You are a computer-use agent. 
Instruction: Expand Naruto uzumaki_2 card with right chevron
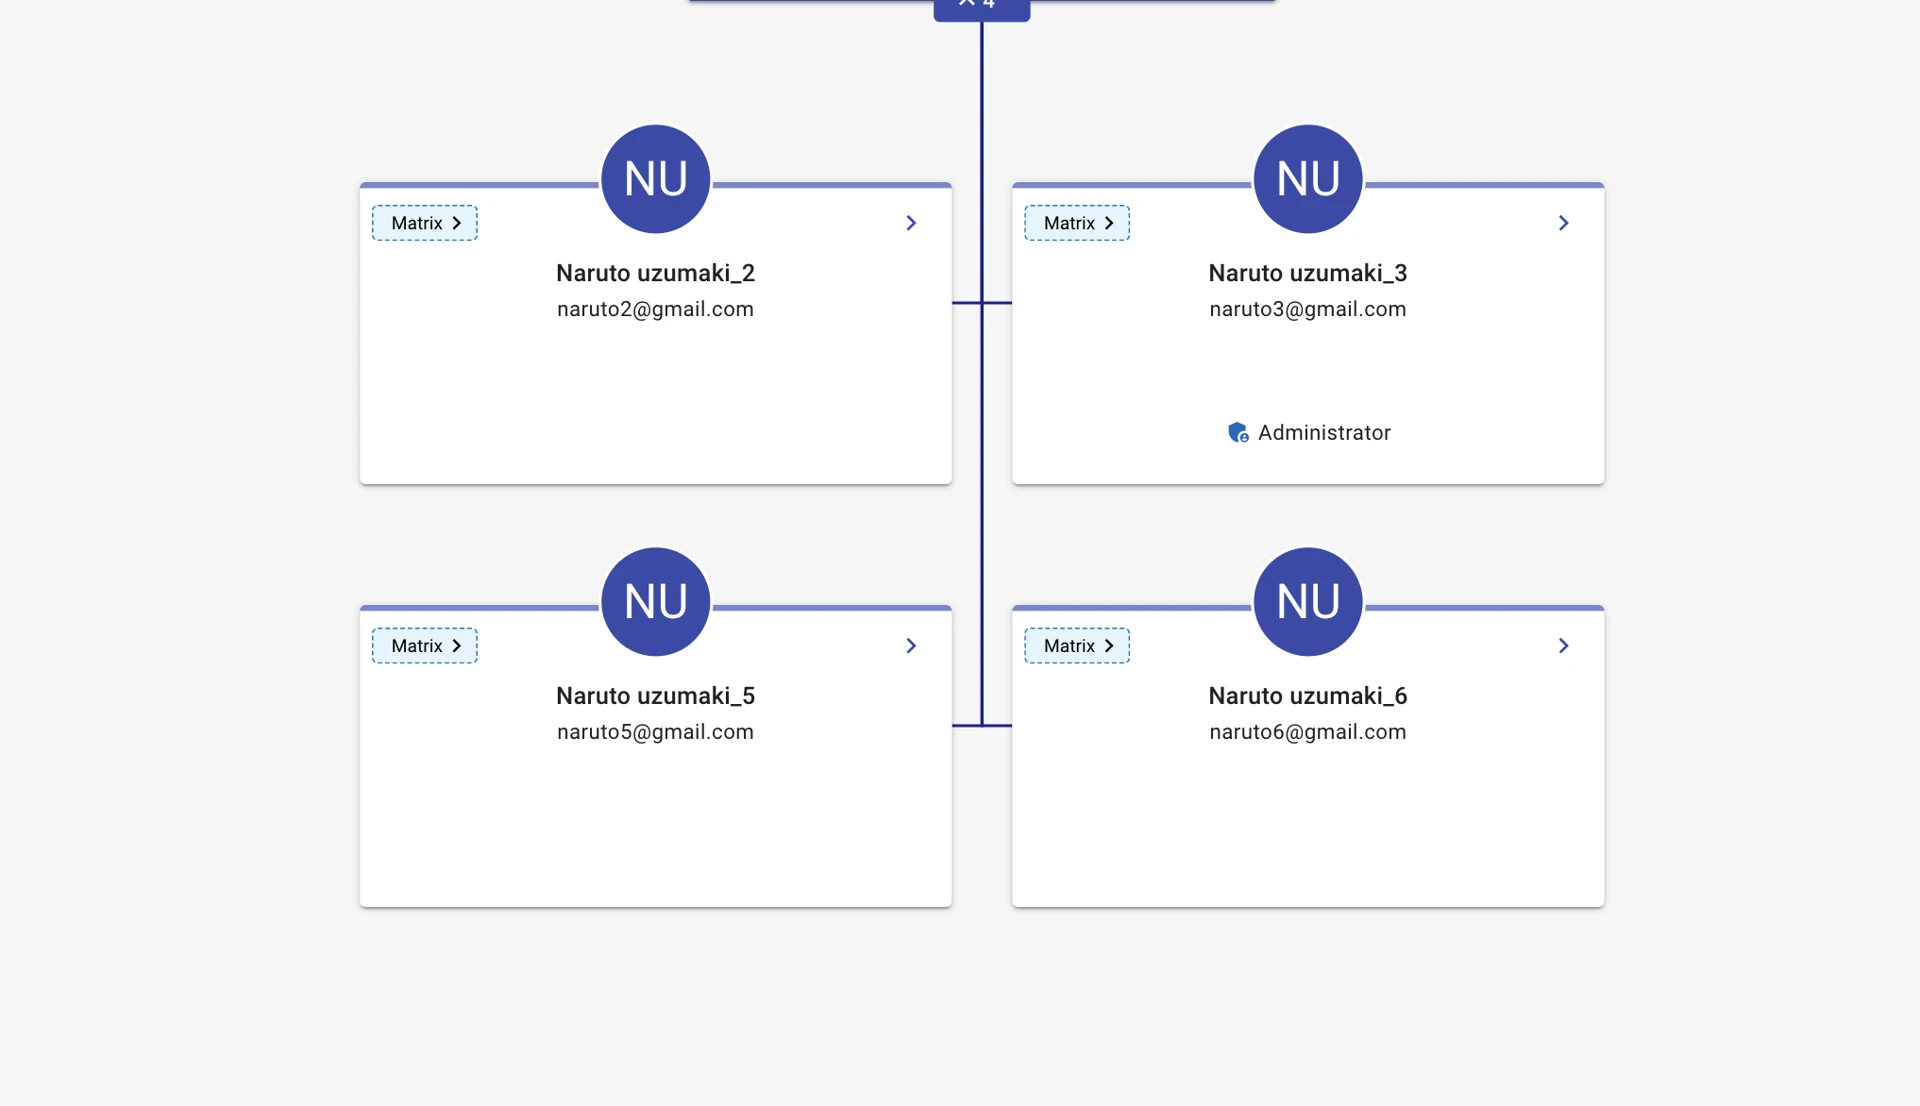[x=911, y=223]
